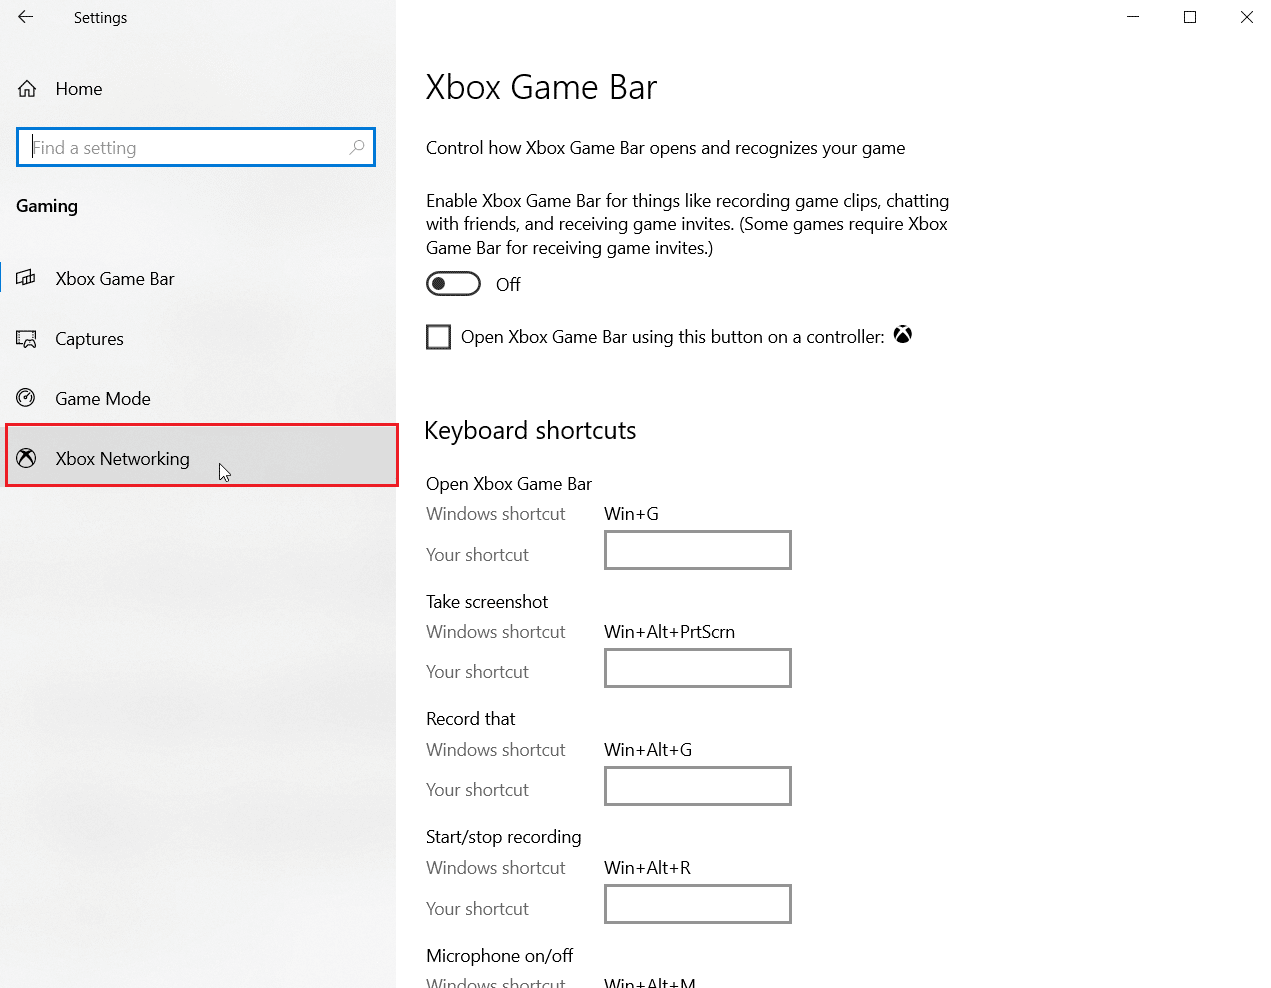This screenshot has width=1271, height=988.
Task: Click the Win+Alt+G shortcut text
Action: click(x=648, y=750)
